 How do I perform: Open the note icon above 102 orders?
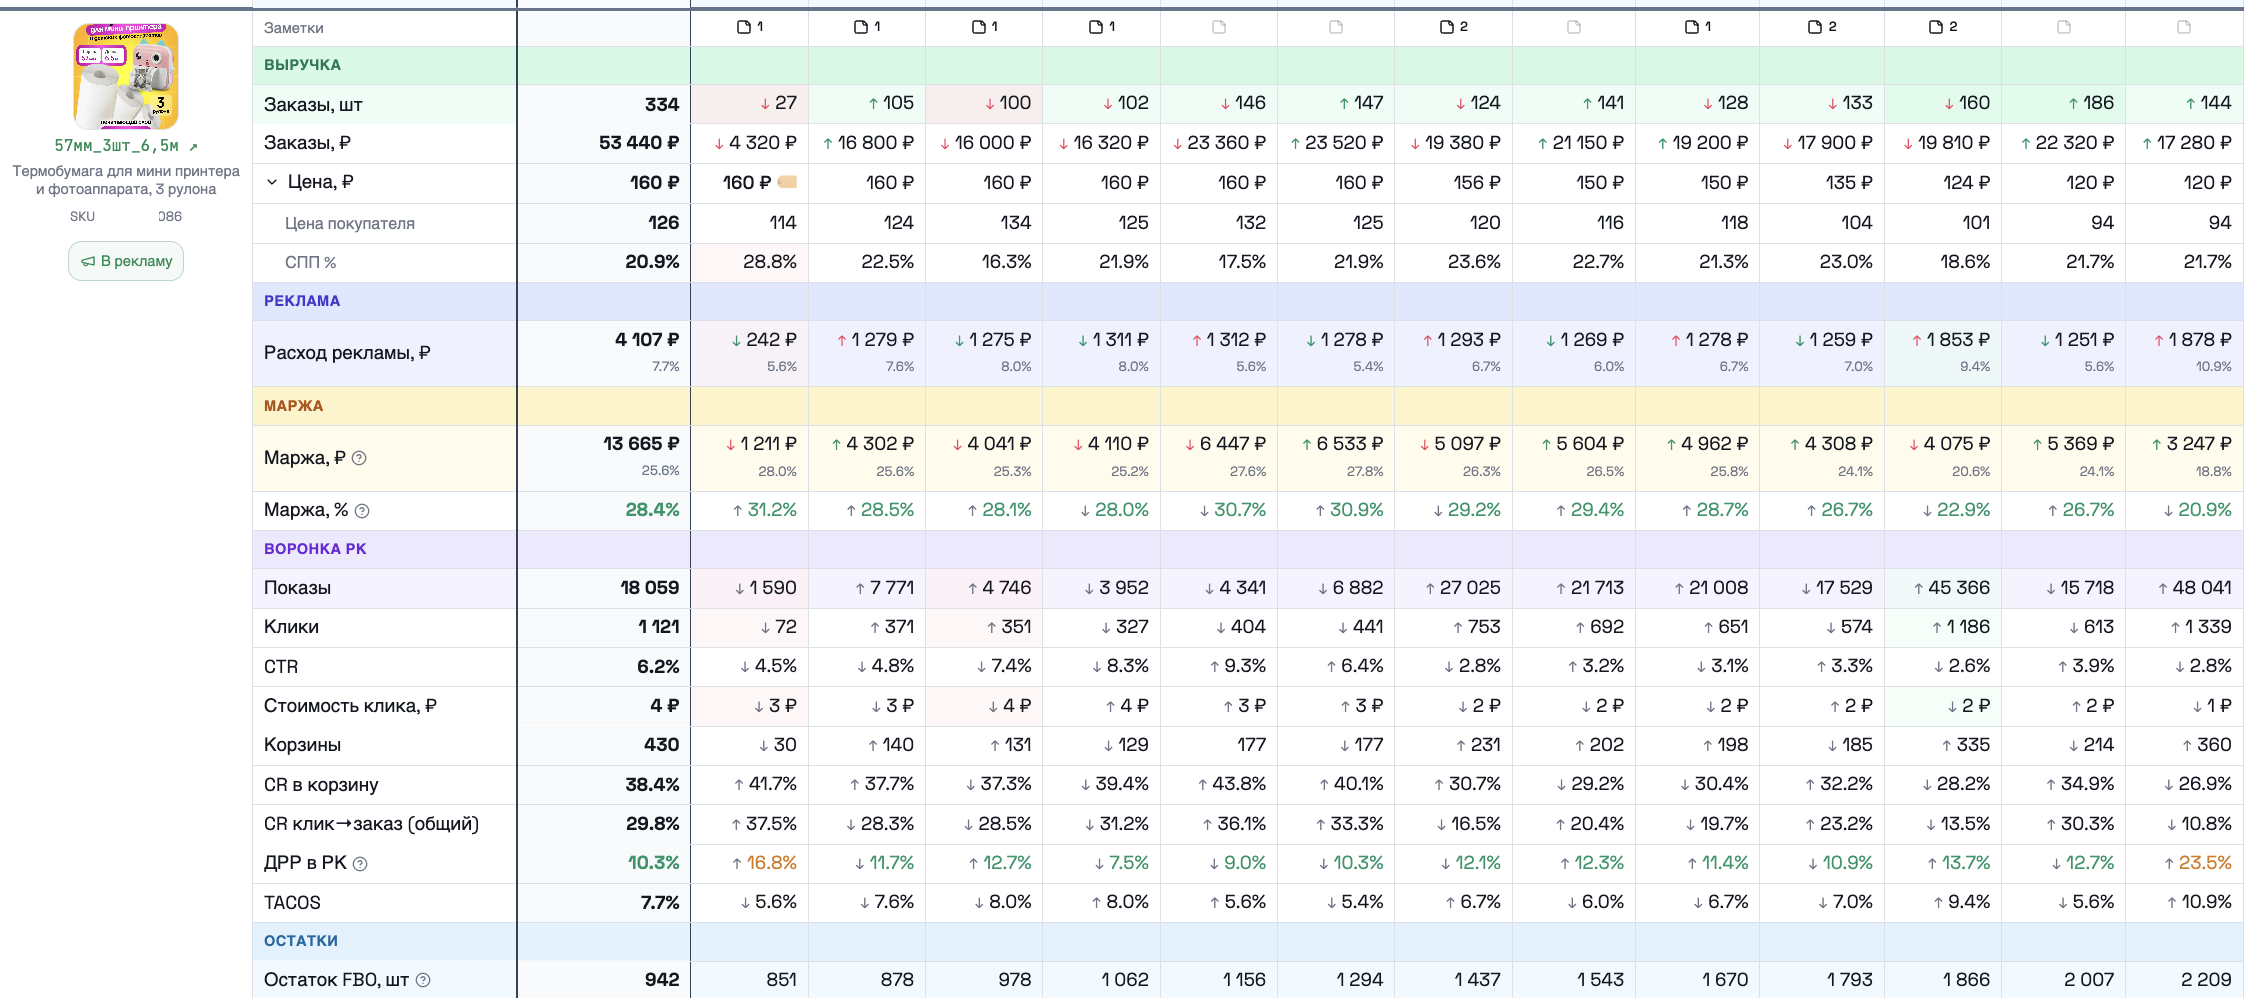(x=1095, y=27)
